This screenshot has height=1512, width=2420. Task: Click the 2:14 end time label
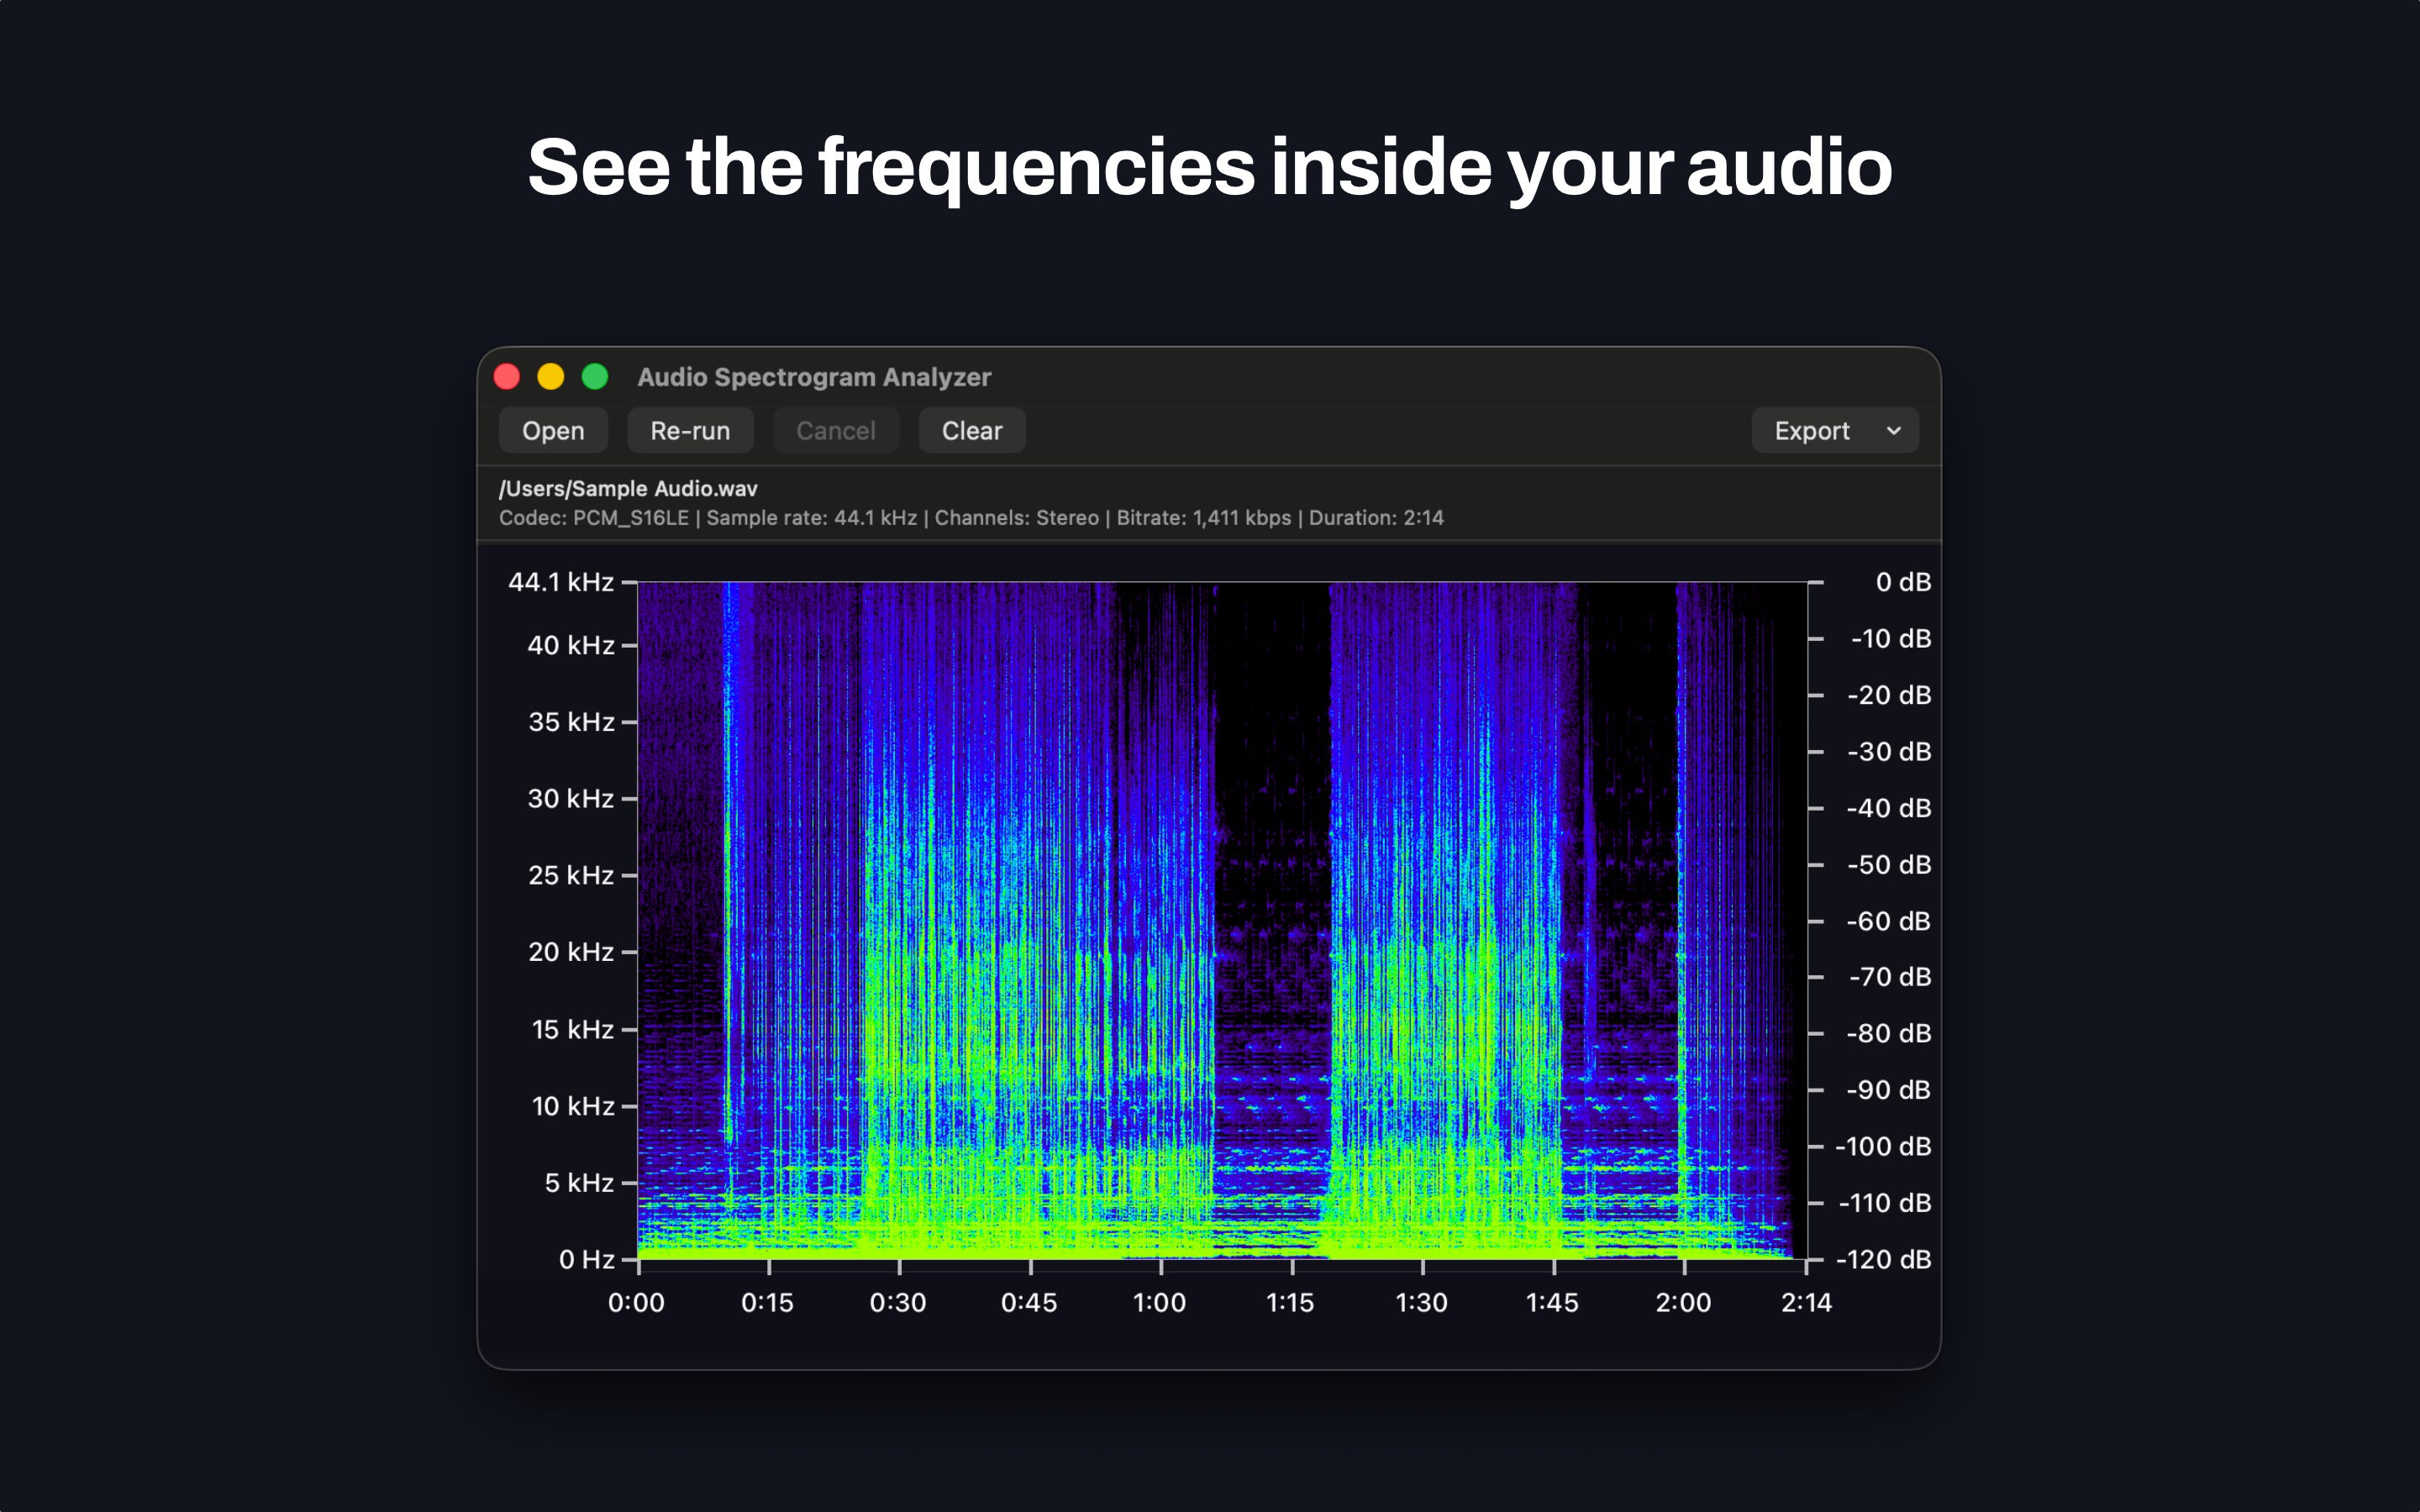click(1806, 1303)
